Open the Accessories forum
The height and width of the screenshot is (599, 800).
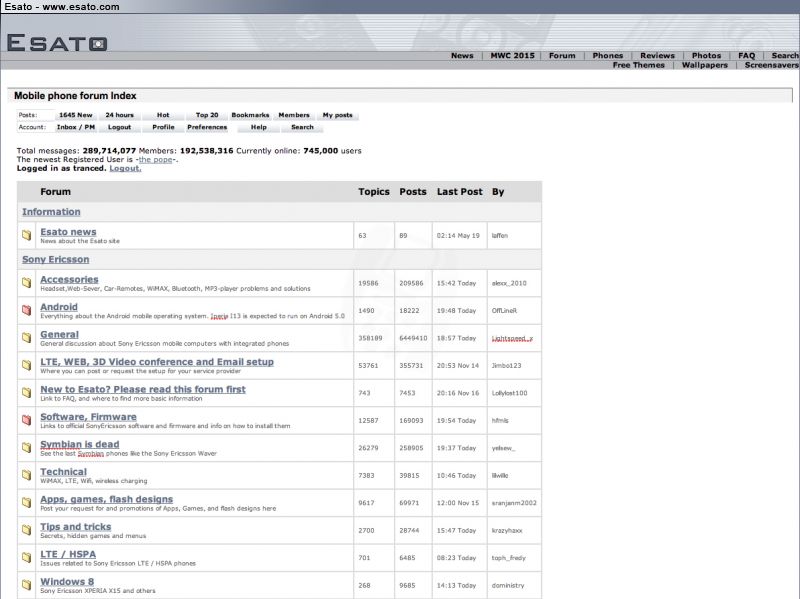coord(69,279)
